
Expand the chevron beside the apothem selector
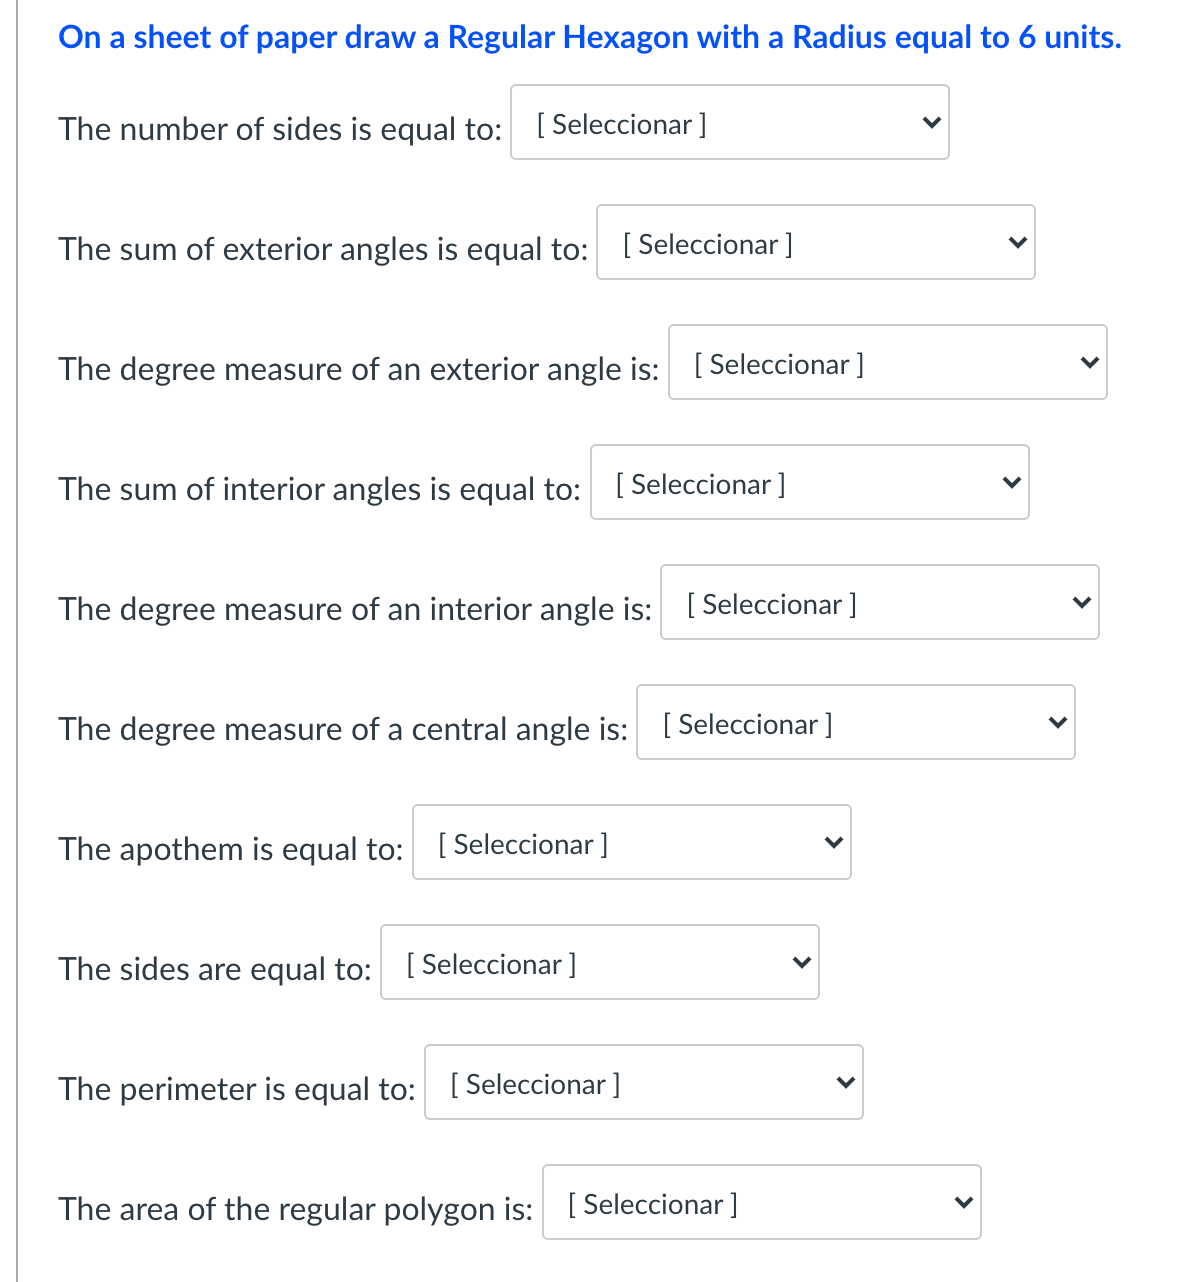click(x=833, y=842)
